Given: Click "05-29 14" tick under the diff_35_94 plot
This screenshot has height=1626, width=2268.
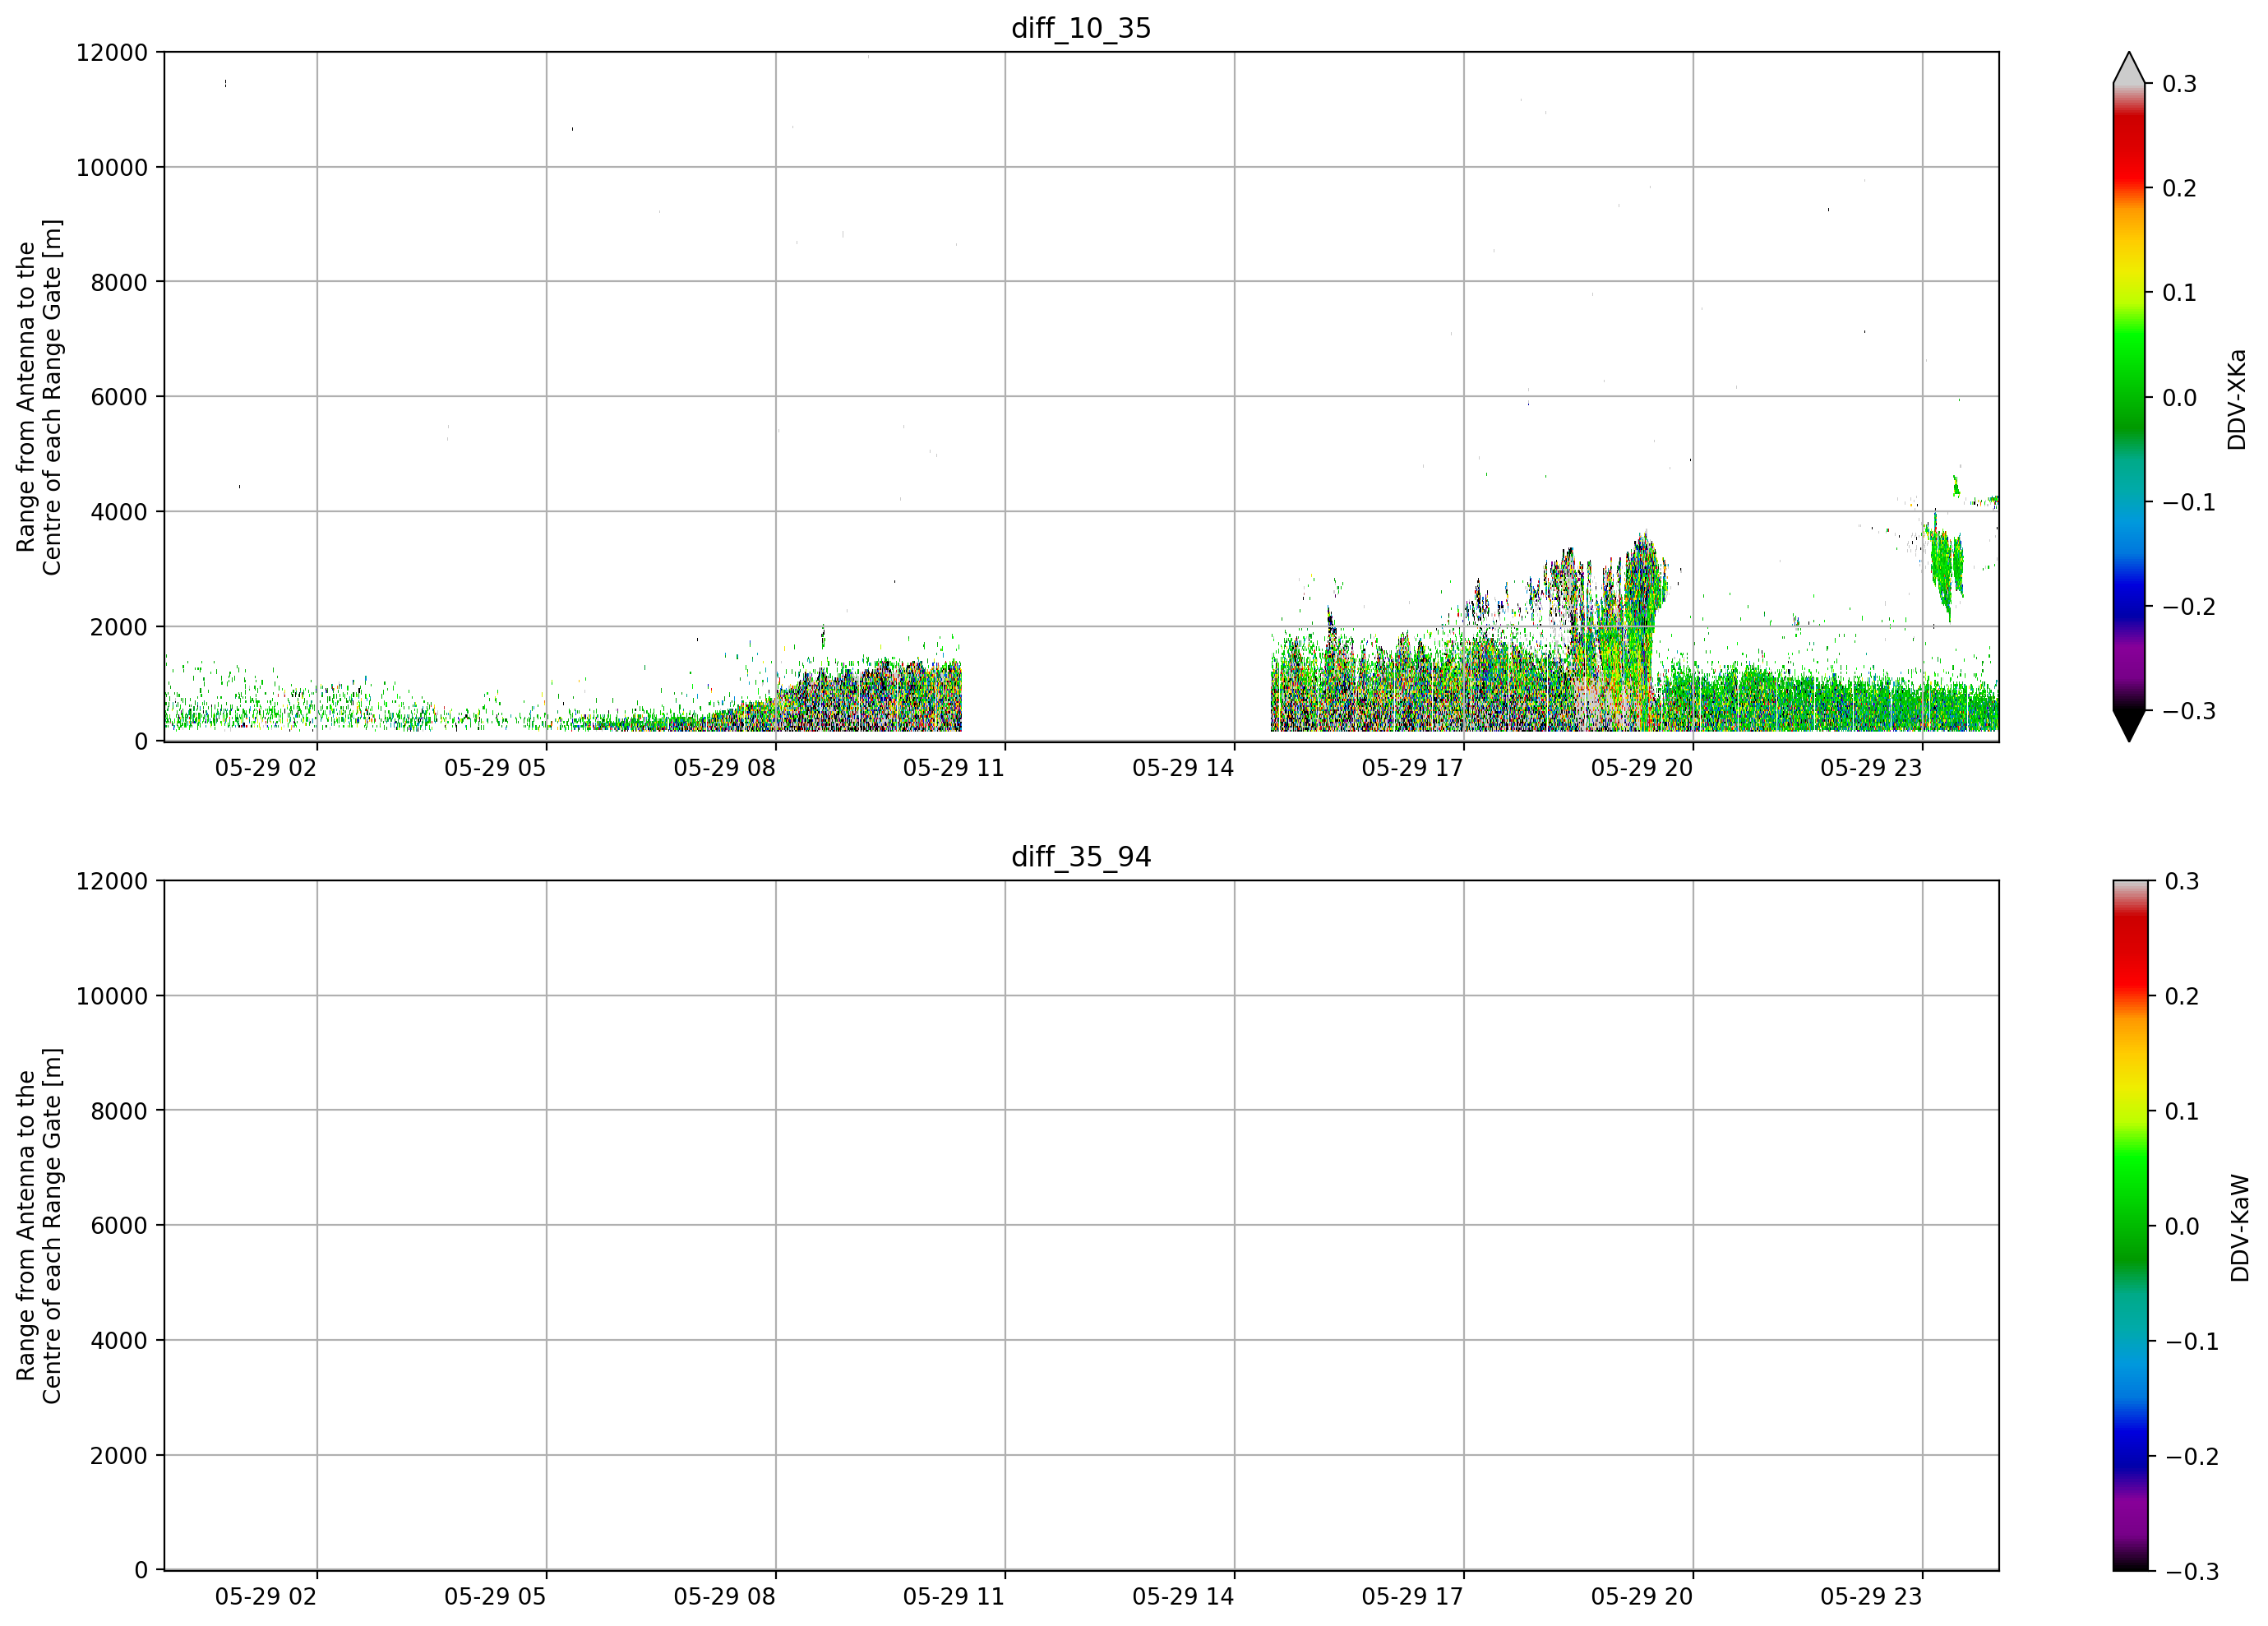Looking at the screenshot, I should (x=1183, y=1597).
